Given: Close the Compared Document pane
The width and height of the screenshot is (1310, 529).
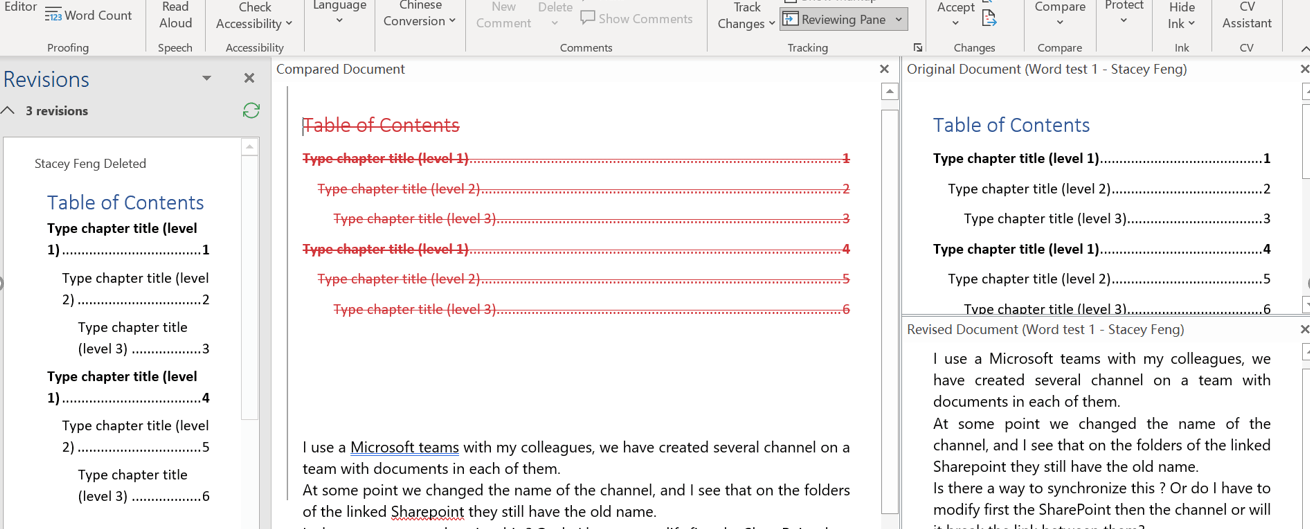Looking at the screenshot, I should (x=884, y=69).
